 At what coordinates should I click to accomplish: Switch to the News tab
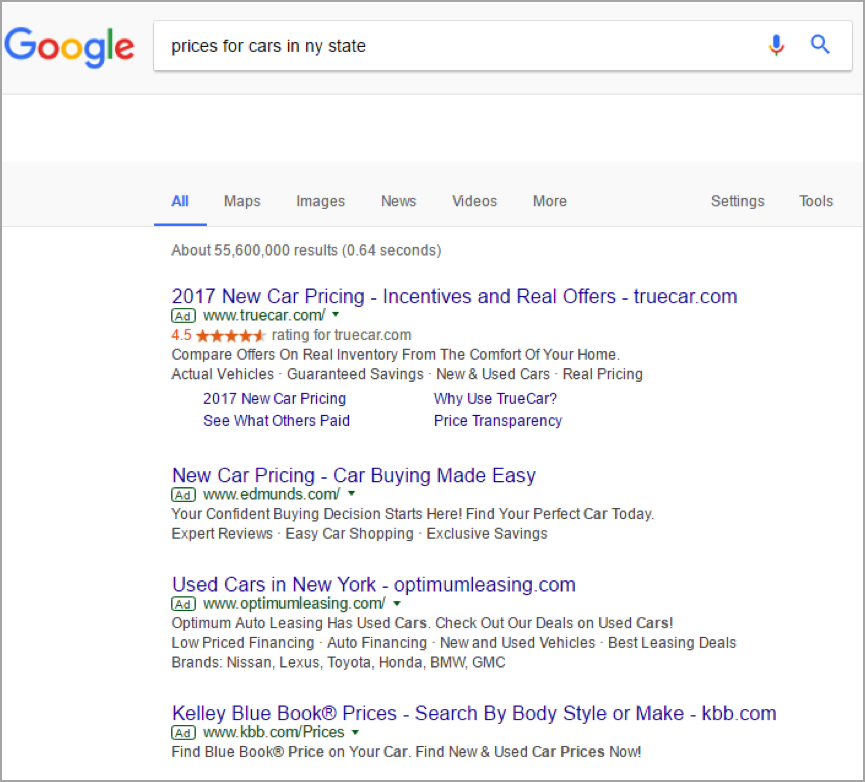398,201
